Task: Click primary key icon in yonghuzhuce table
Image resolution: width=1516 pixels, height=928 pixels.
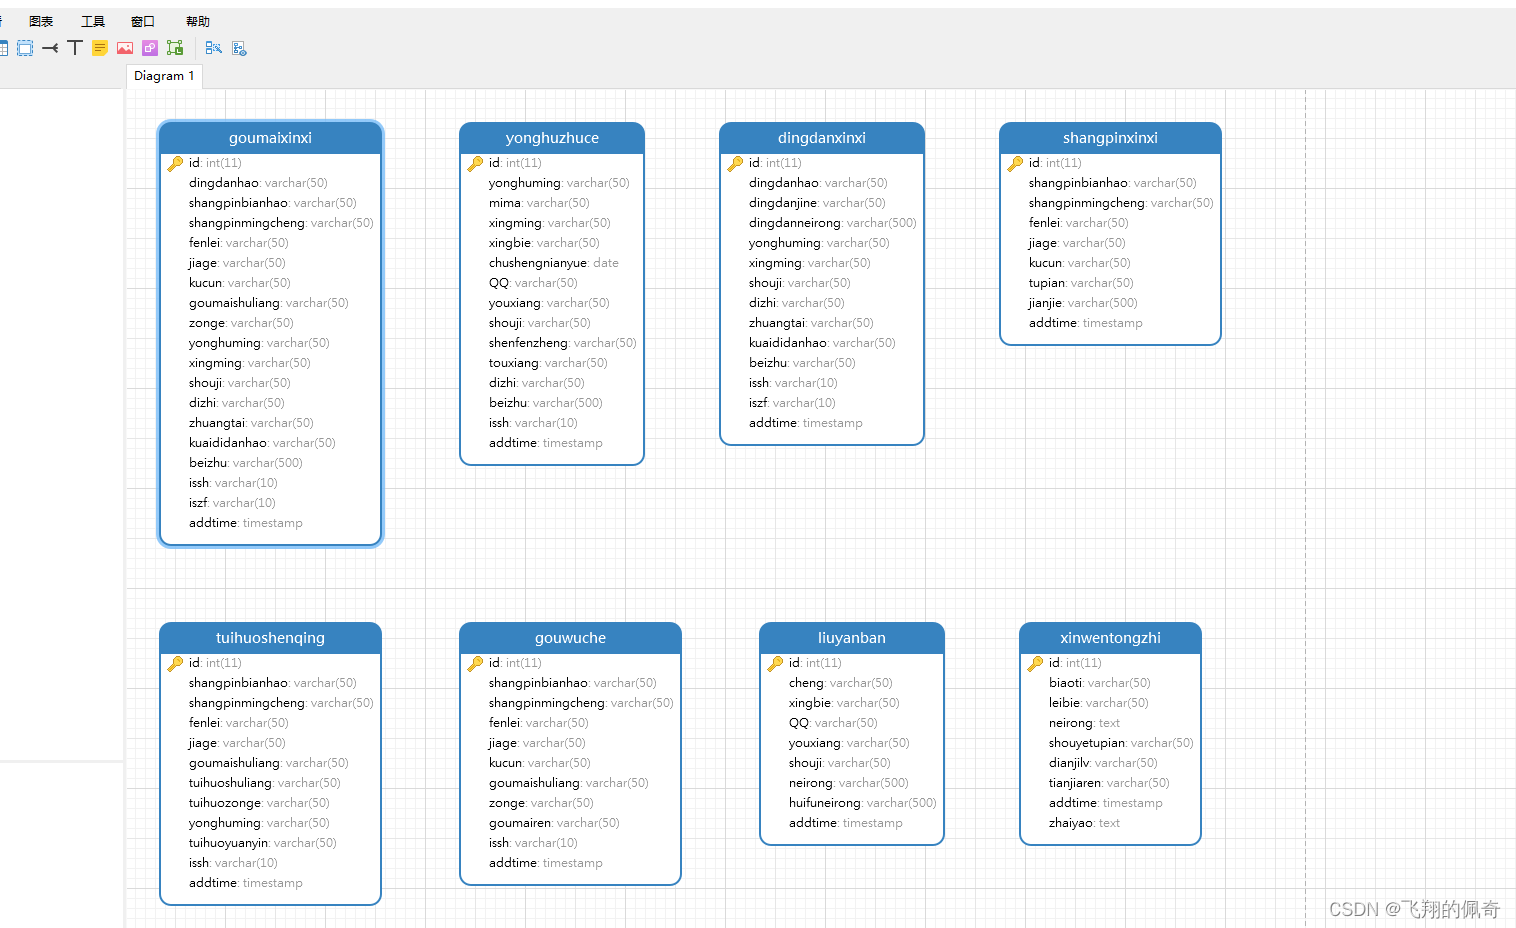Action: [x=475, y=163]
